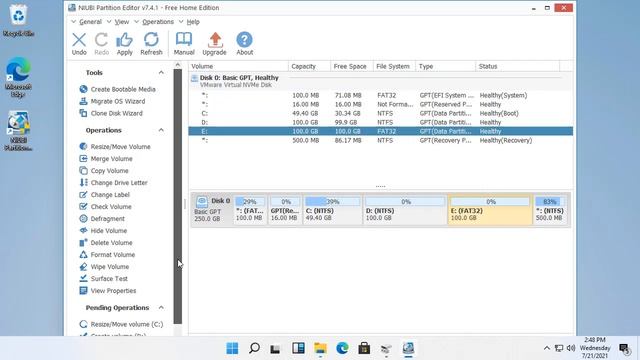Viewport: 640px width, 360px height.
Task: Open taskbar Search
Action: coord(254,348)
